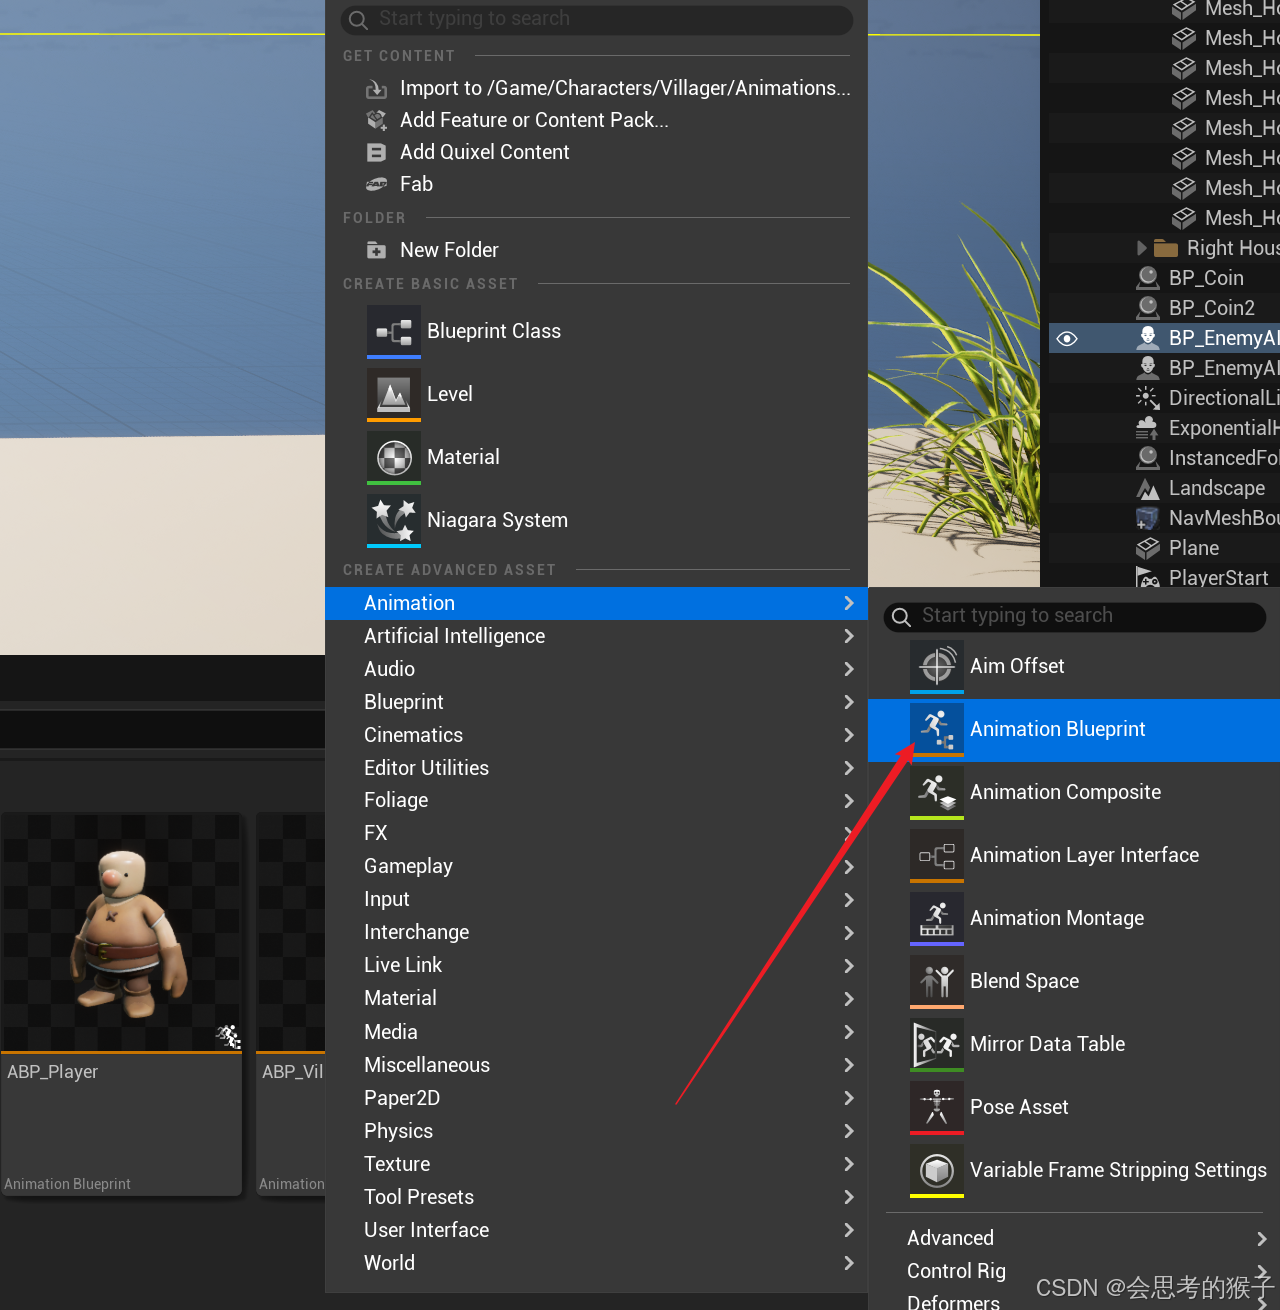The image size is (1280, 1310).
Task: Select Add Feature or Content Pack
Action: pyautogui.click(x=596, y=120)
